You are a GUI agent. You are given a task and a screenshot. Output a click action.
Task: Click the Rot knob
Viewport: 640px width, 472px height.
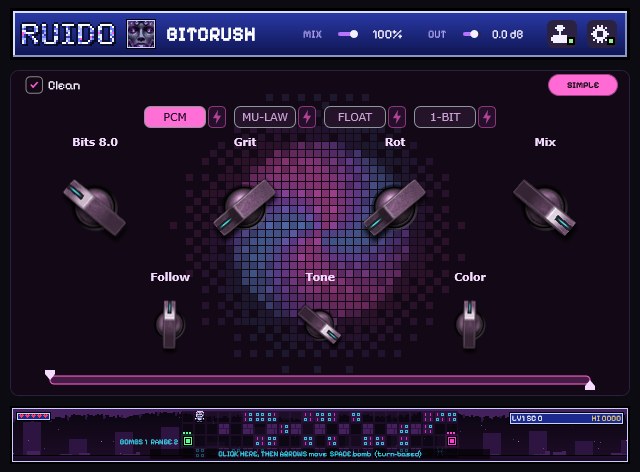[x=395, y=207]
